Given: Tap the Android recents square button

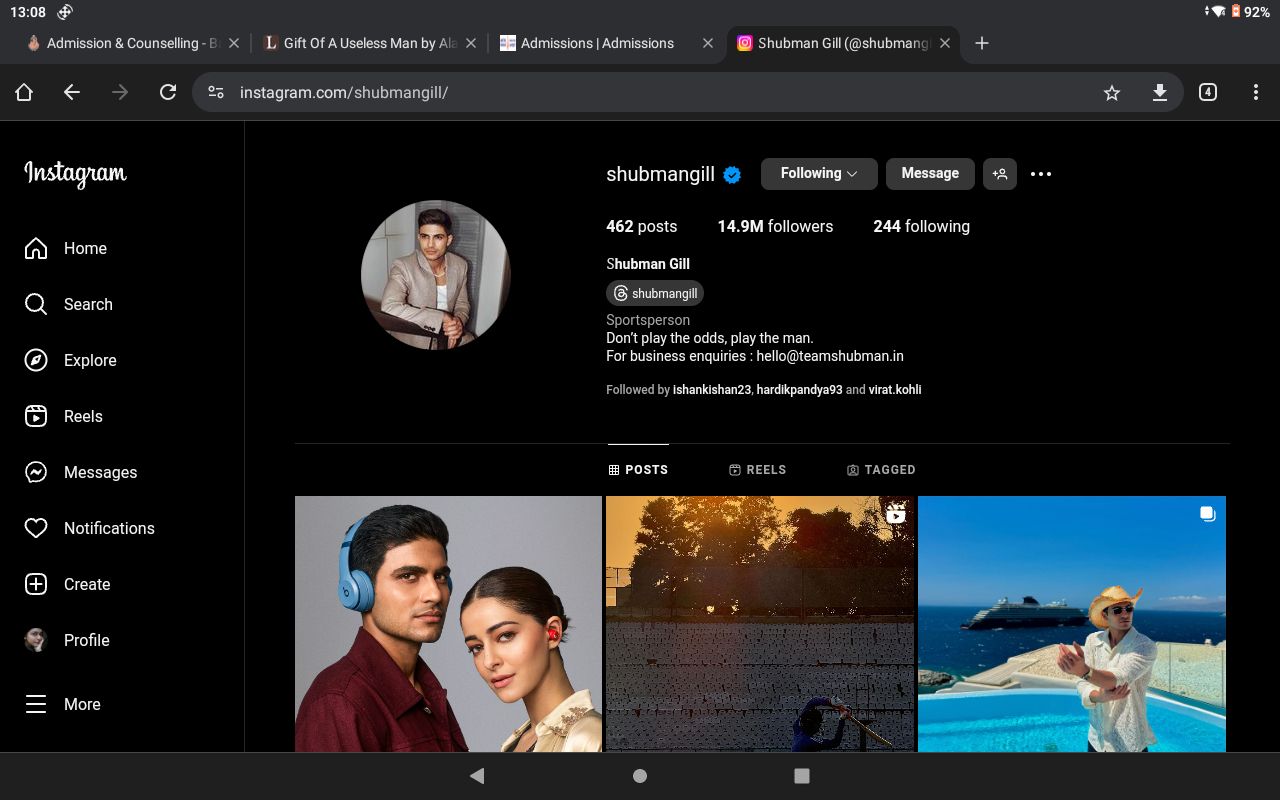Looking at the screenshot, I should tap(801, 776).
